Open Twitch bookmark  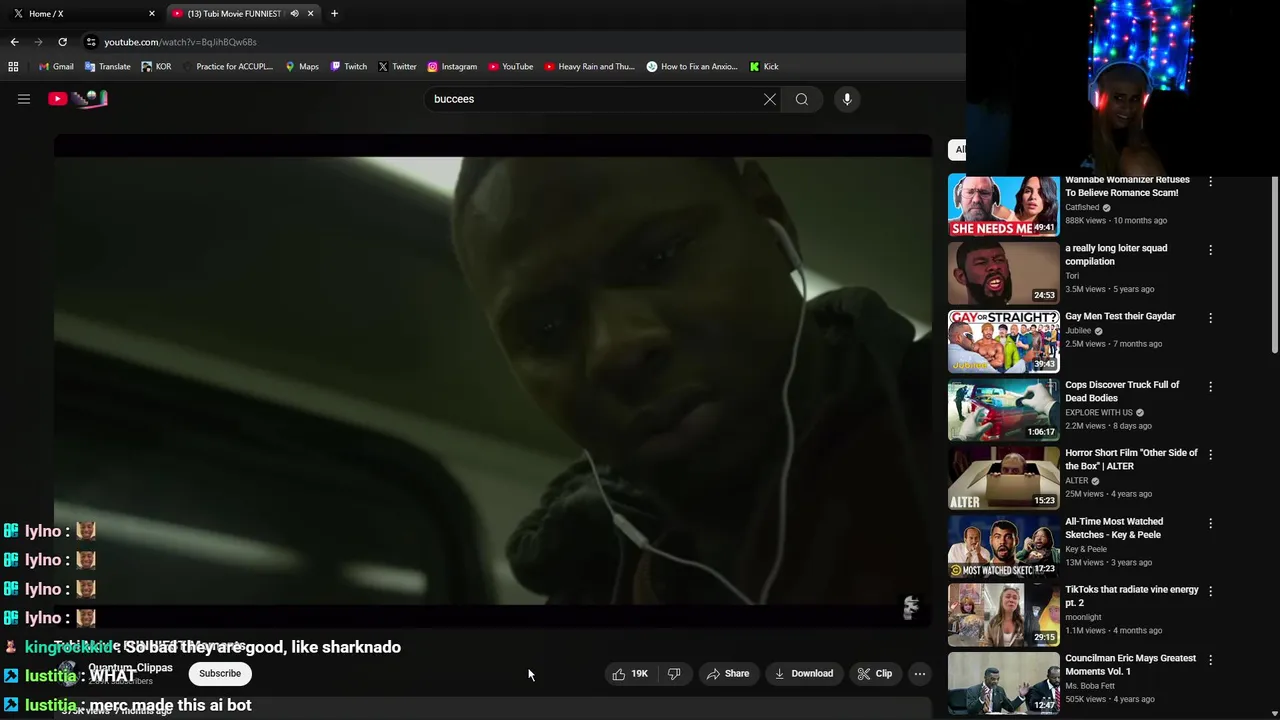click(x=348, y=67)
